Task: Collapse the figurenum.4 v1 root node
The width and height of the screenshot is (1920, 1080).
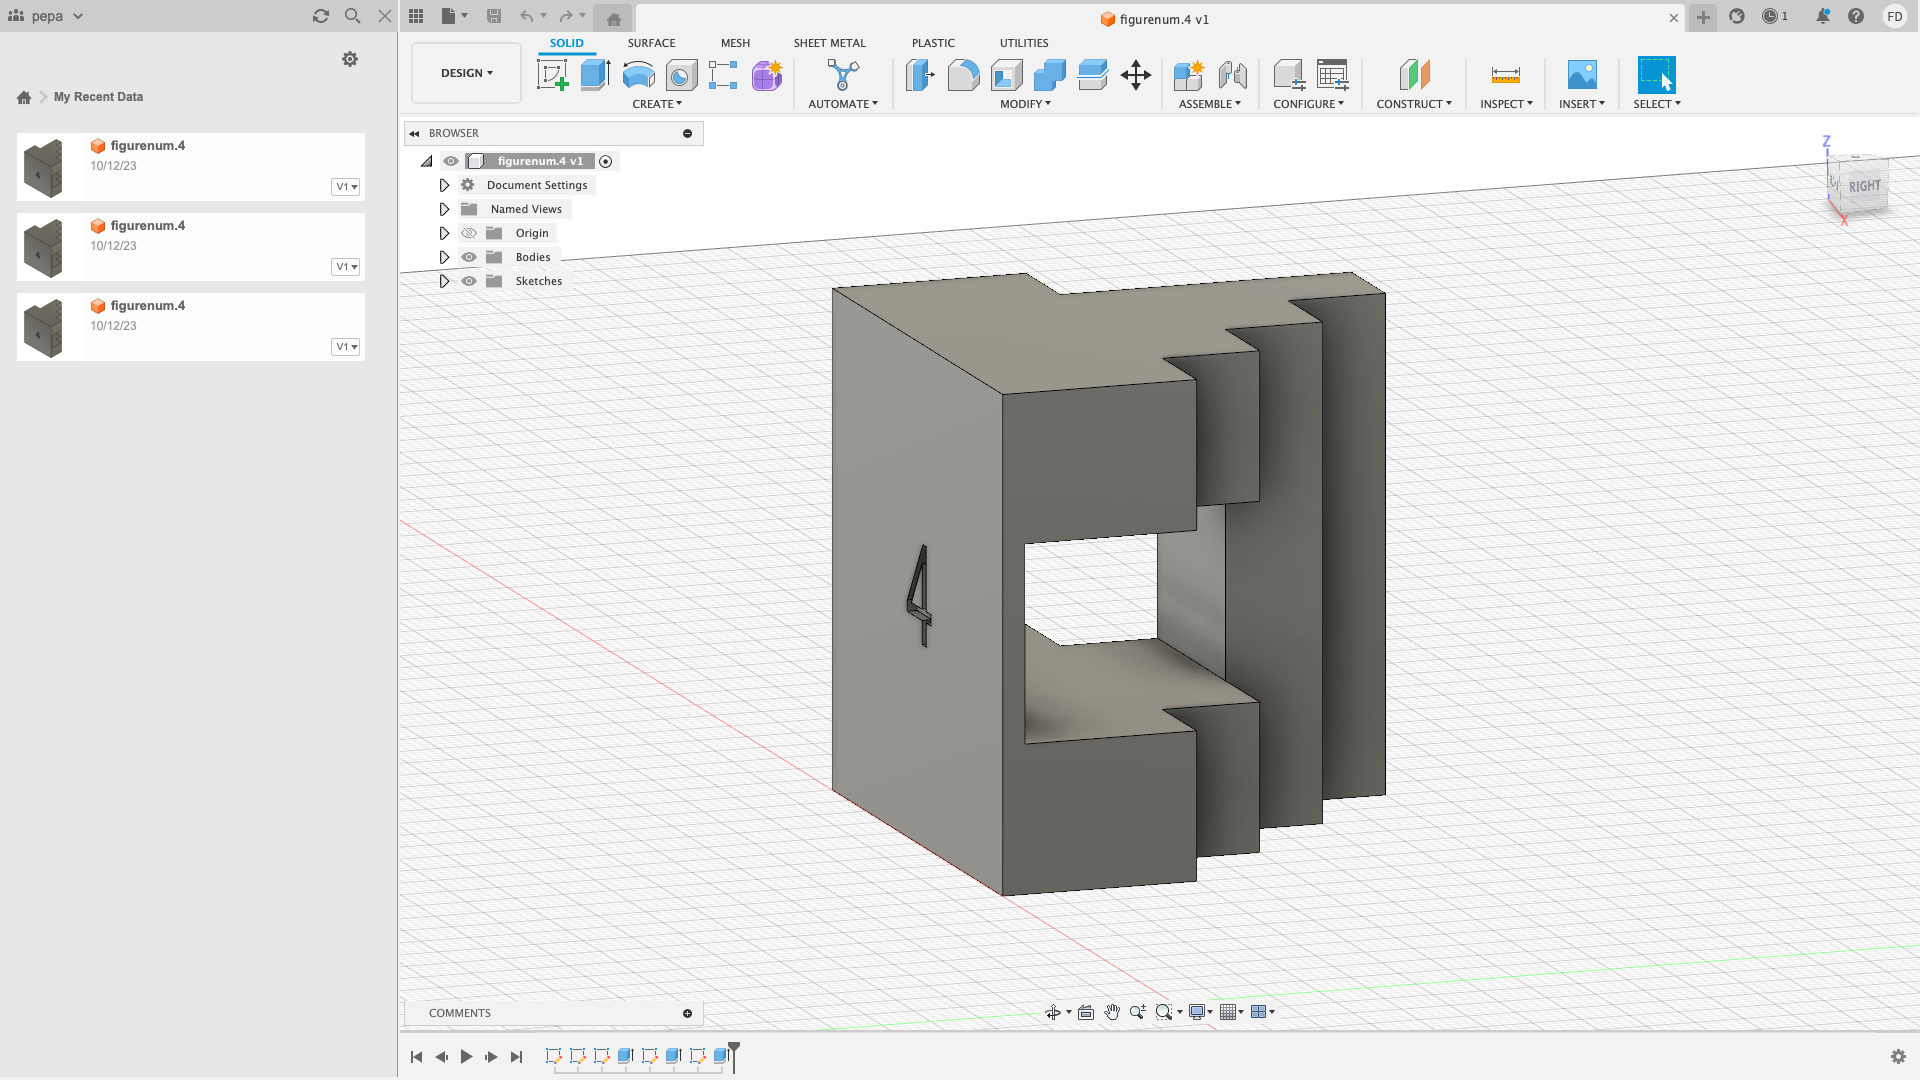Action: point(427,161)
